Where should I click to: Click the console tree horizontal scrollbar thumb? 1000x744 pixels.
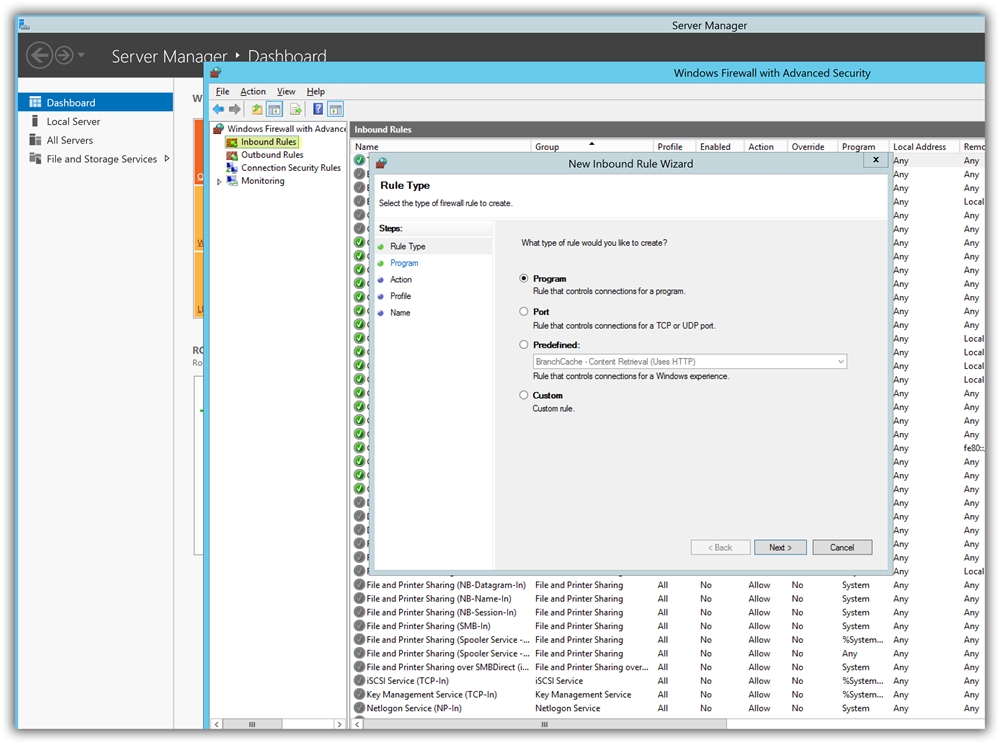pyautogui.click(x=252, y=724)
